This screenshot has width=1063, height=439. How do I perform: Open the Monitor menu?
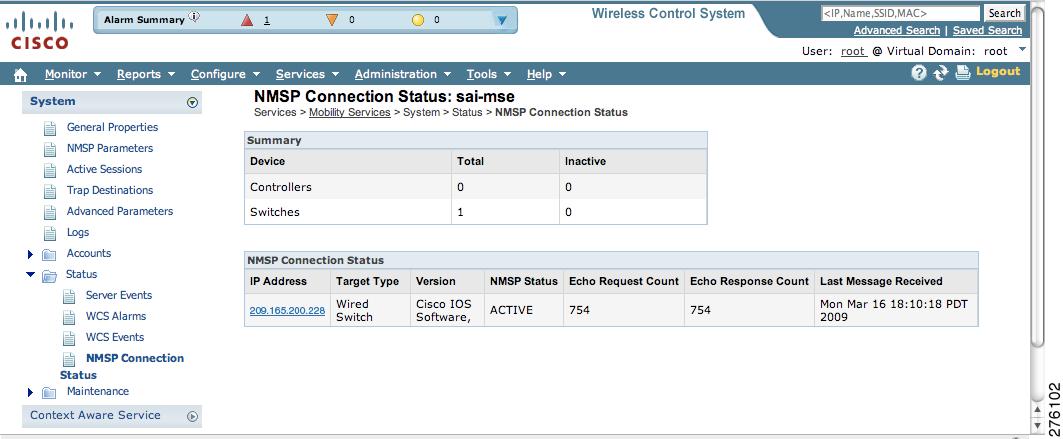pos(73,75)
